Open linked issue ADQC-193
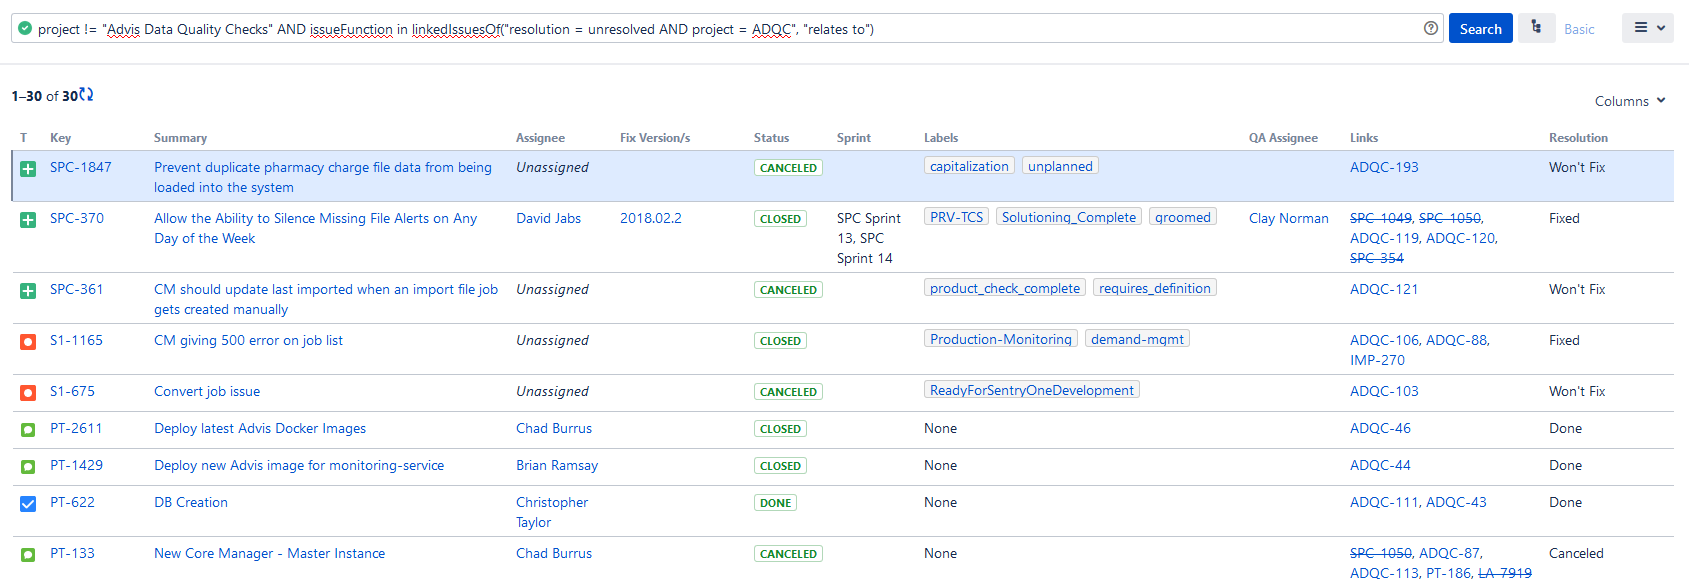This screenshot has height=585, width=1689. (x=1384, y=167)
